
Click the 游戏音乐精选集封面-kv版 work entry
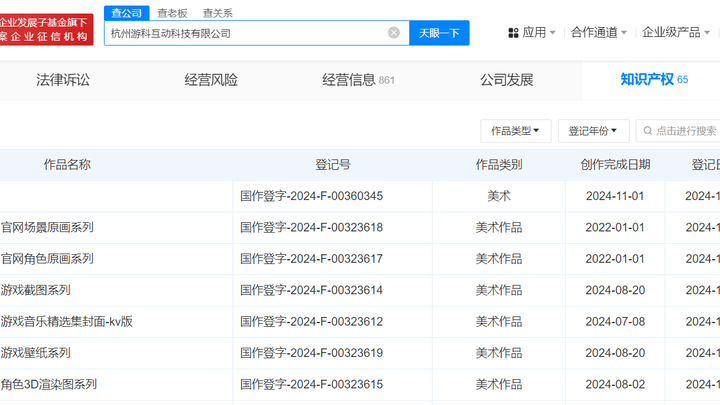(x=66, y=321)
